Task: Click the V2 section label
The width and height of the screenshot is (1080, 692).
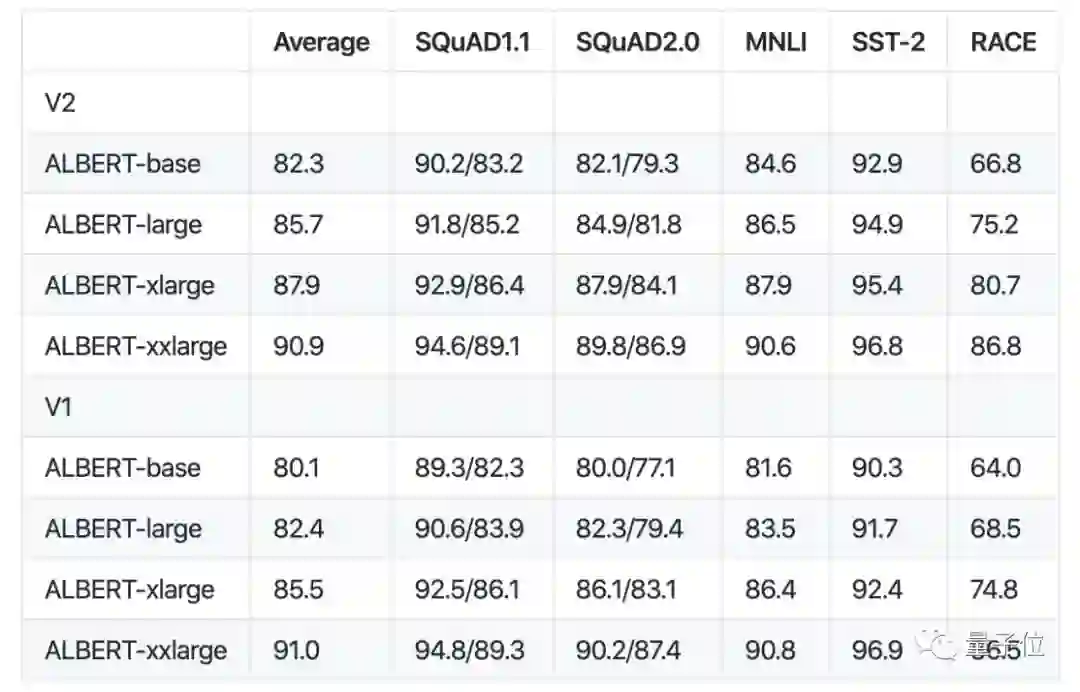Action: click(60, 103)
